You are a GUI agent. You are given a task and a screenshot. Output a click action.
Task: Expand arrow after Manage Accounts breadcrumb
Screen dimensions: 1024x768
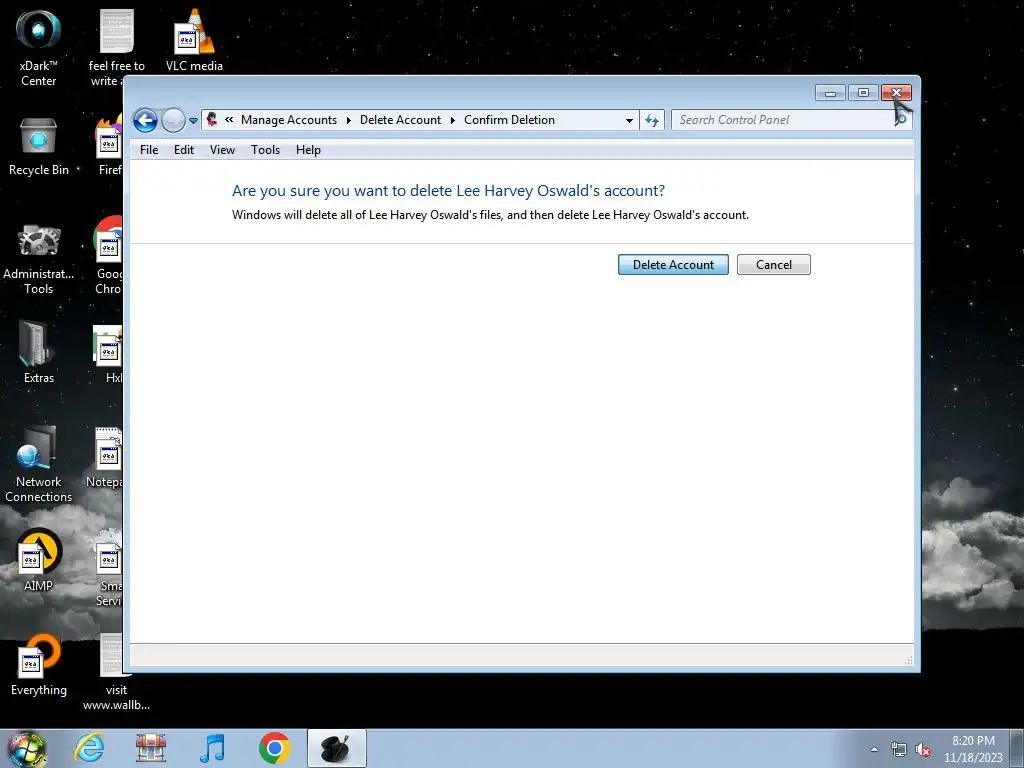pyautogui.click(x=348, y=120)
